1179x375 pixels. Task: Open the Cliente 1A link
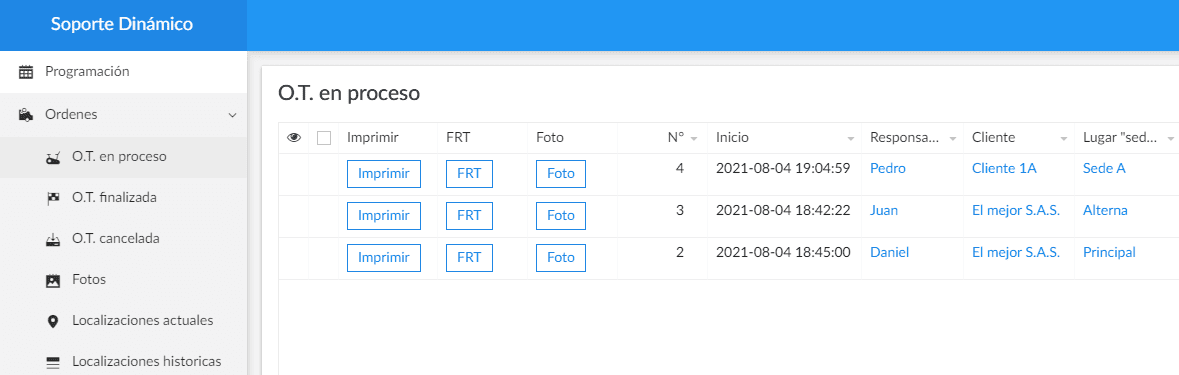pyautogui.click(x=1004, y=168)
